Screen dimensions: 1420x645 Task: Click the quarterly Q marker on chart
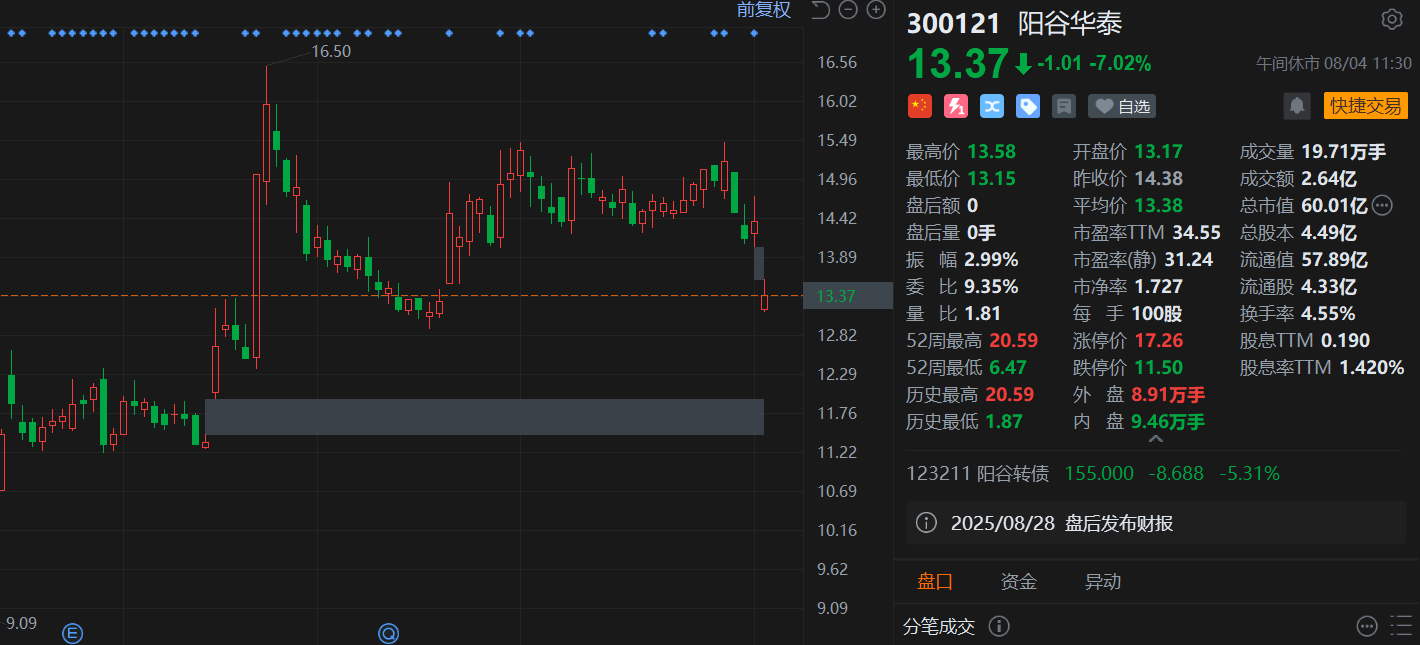pos(388,632)
